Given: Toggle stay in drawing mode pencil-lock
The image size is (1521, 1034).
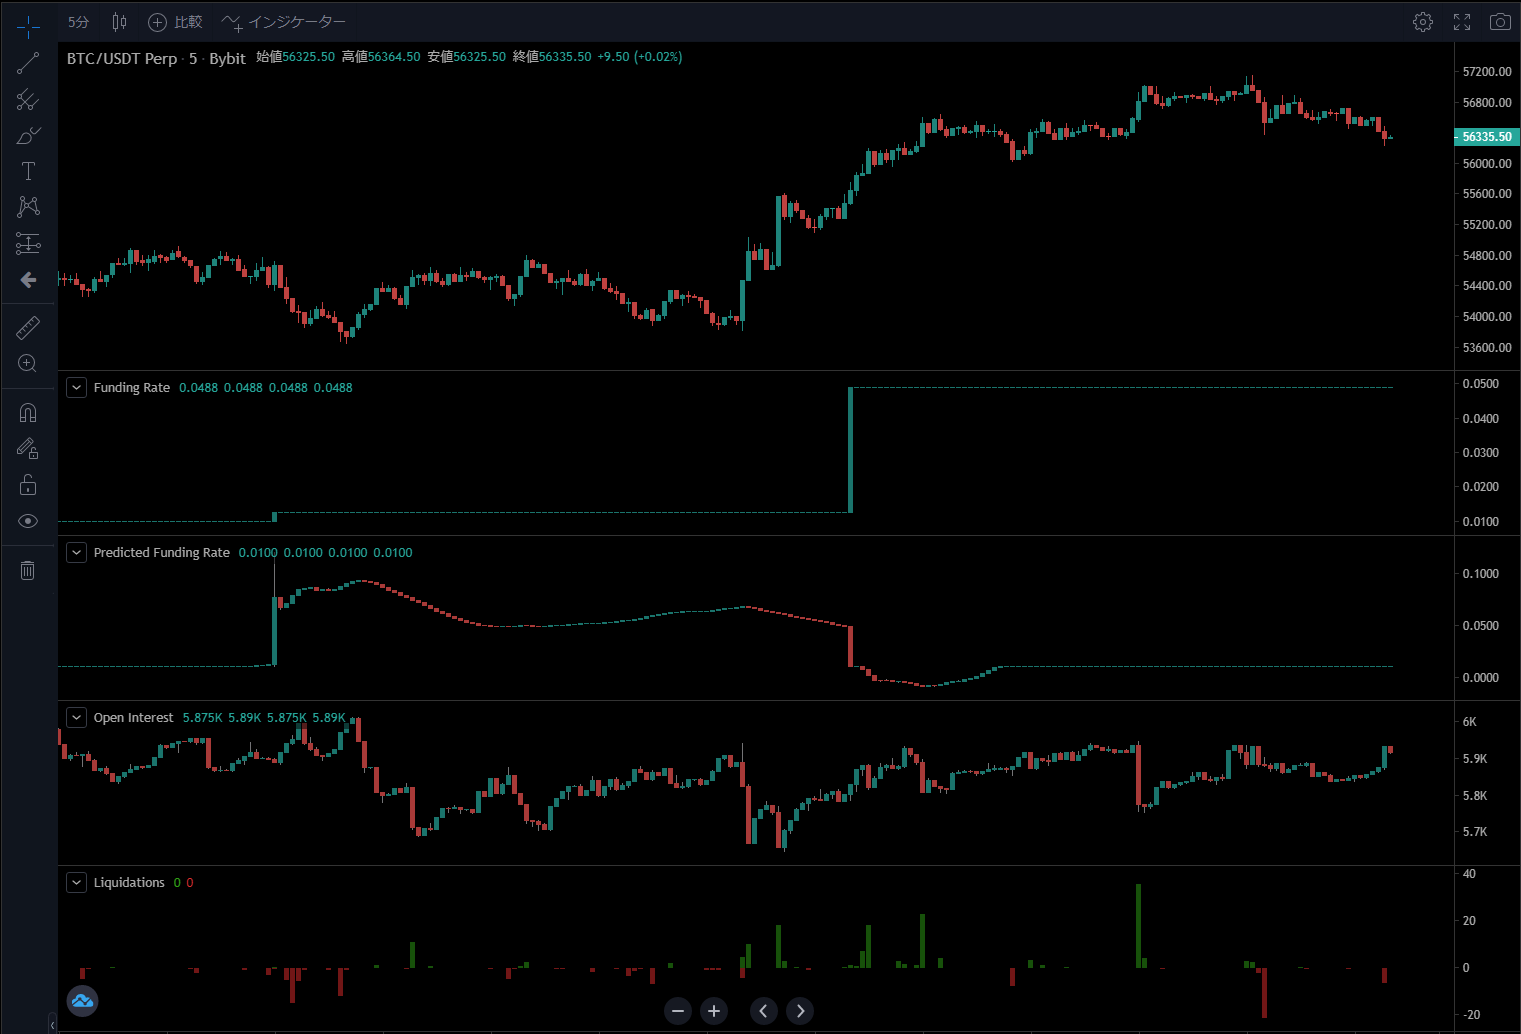Looking at the screenshot, I should 28,449.
